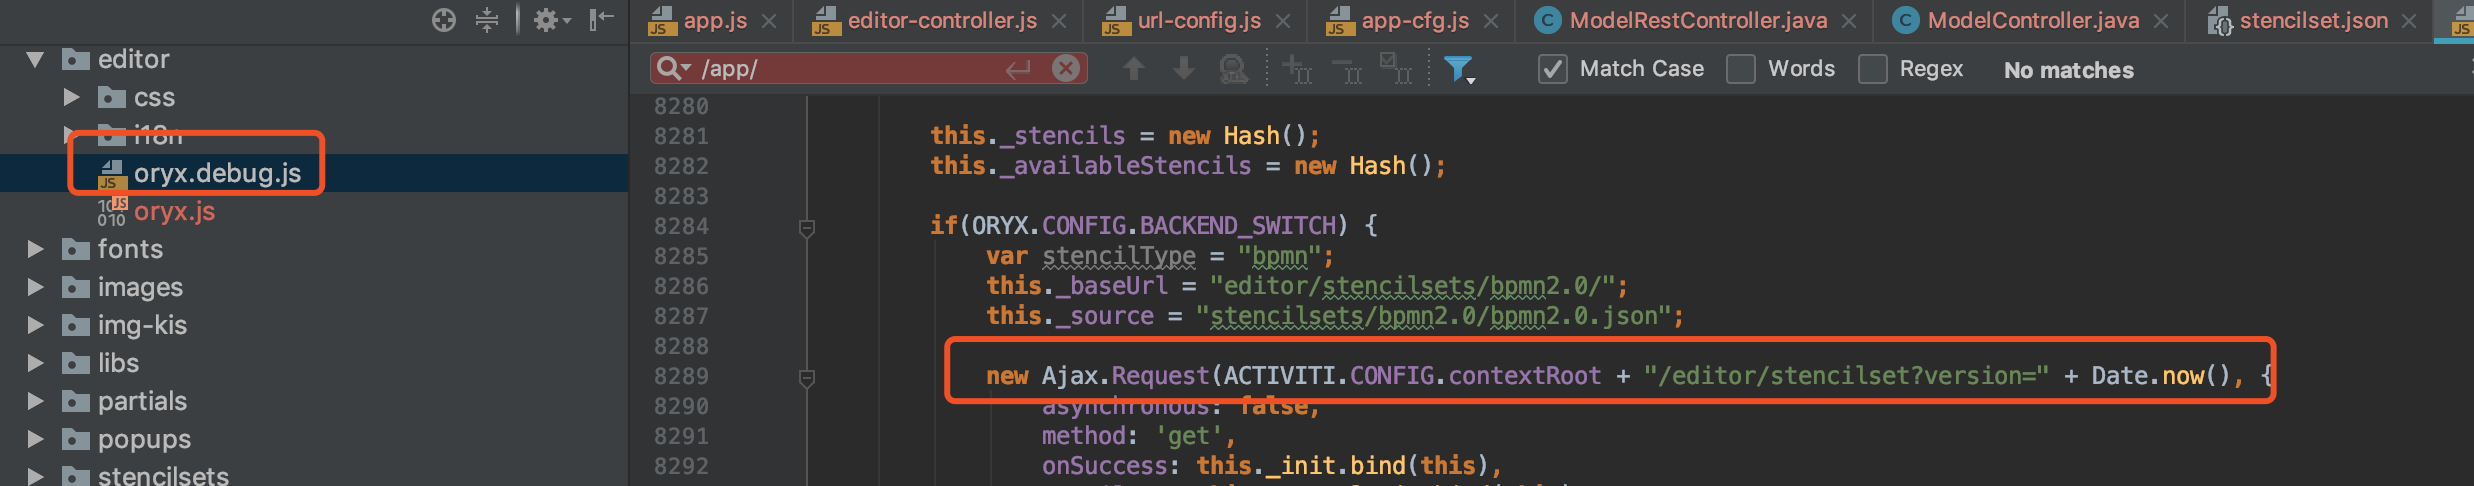Click the new line arrow in search field

pos(1018,69)
